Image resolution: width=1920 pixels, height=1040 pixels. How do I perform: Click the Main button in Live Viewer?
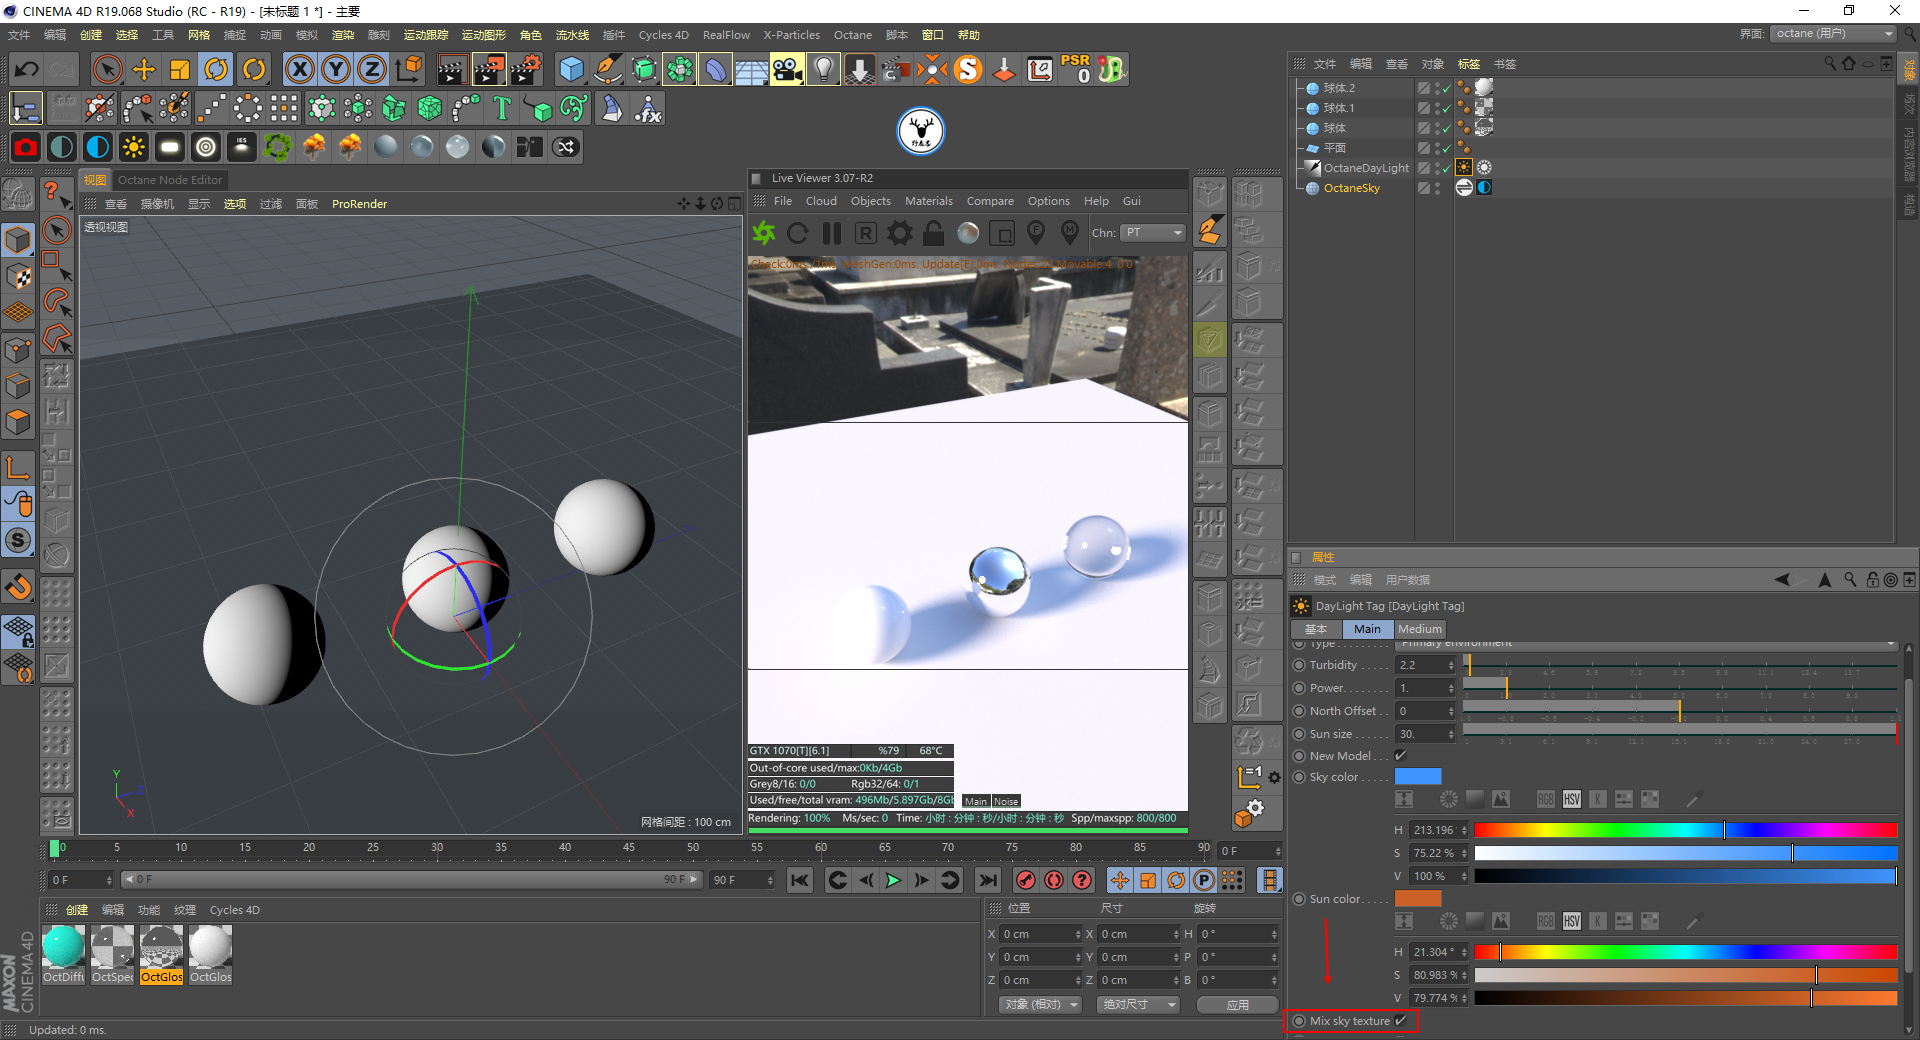coord(976,801)
